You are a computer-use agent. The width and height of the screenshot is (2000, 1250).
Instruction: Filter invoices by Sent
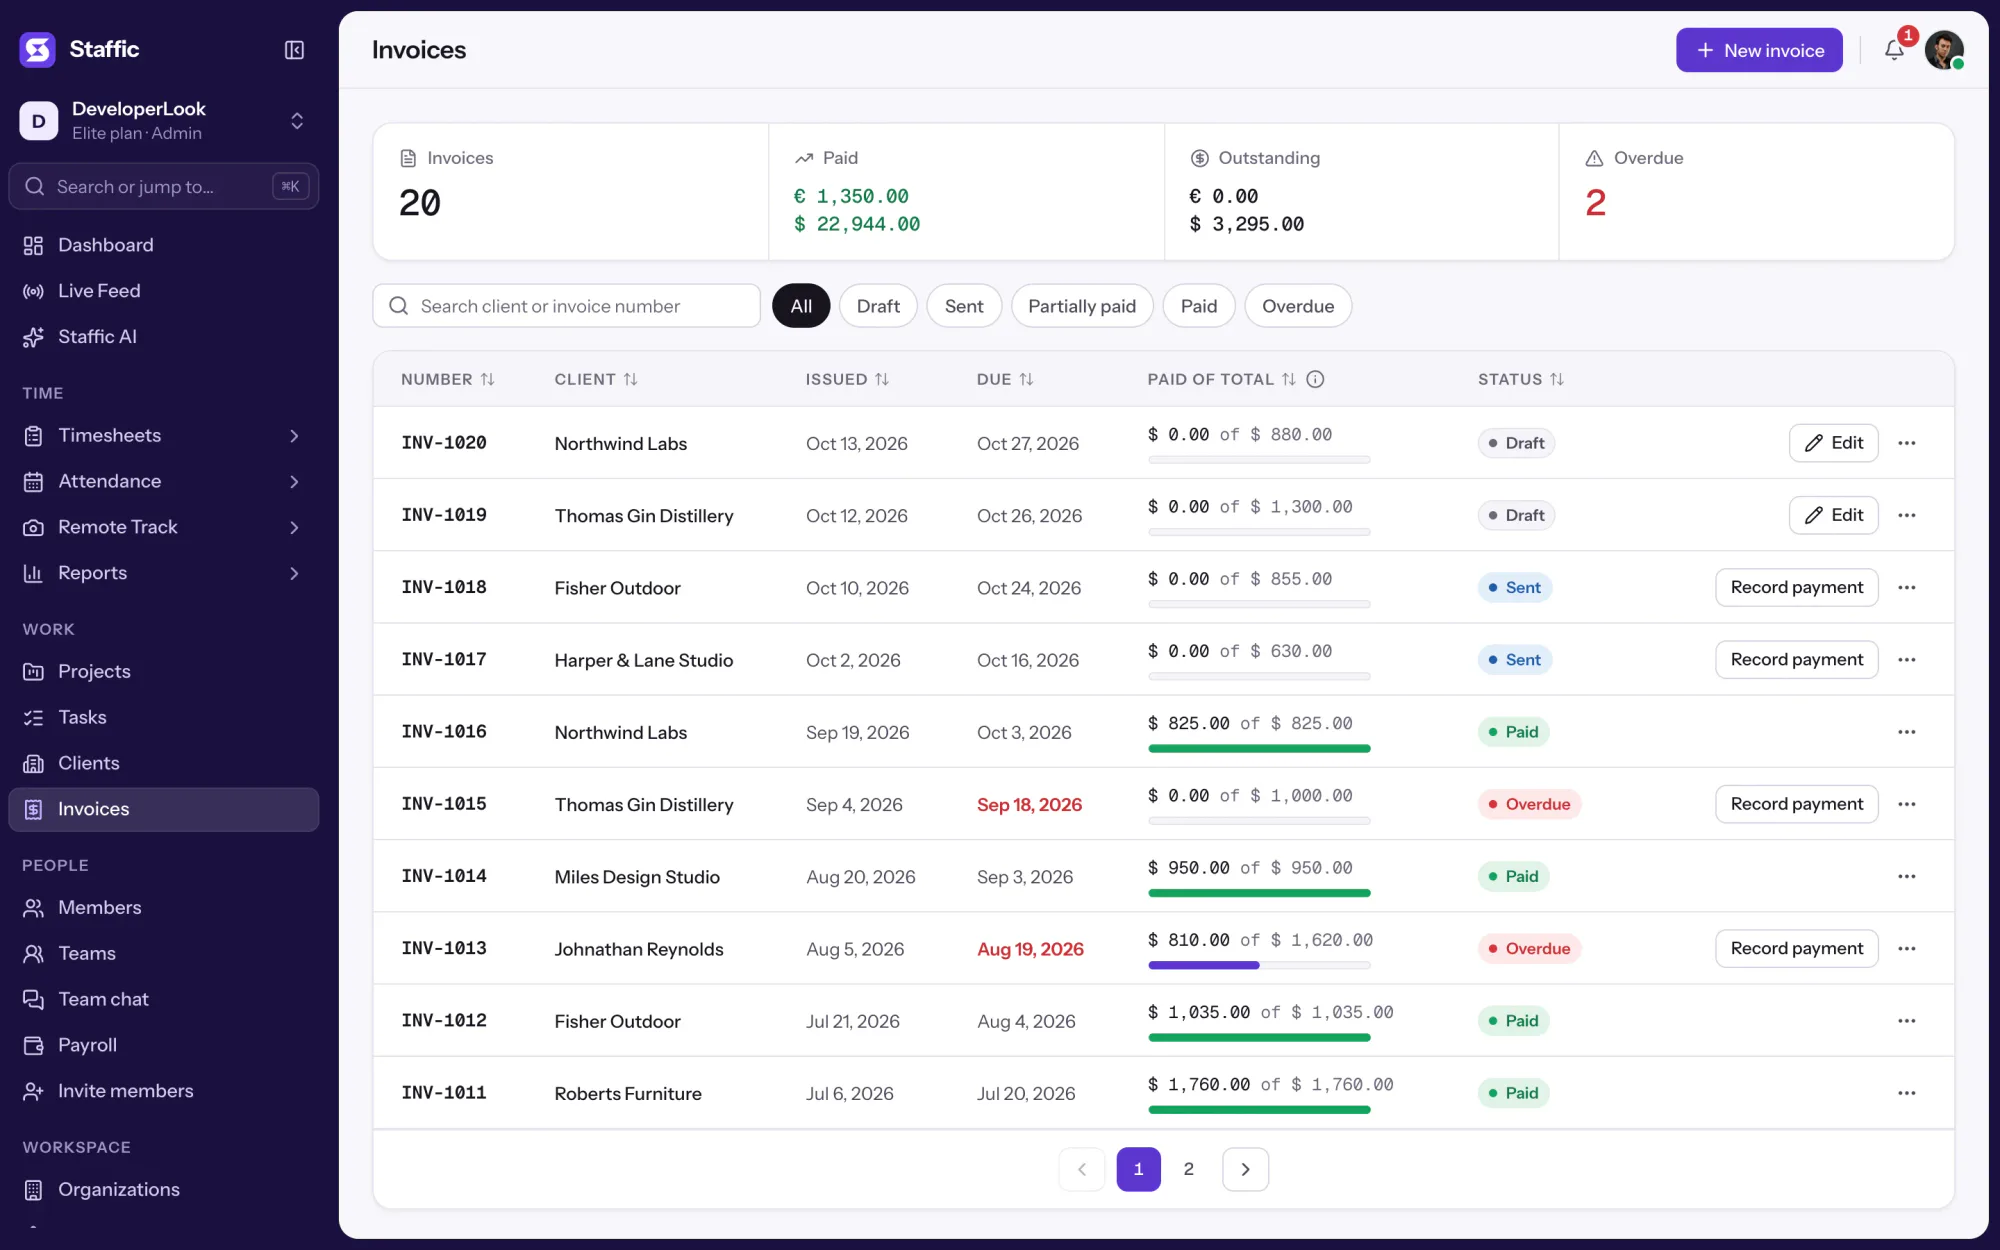pos(964,306)
